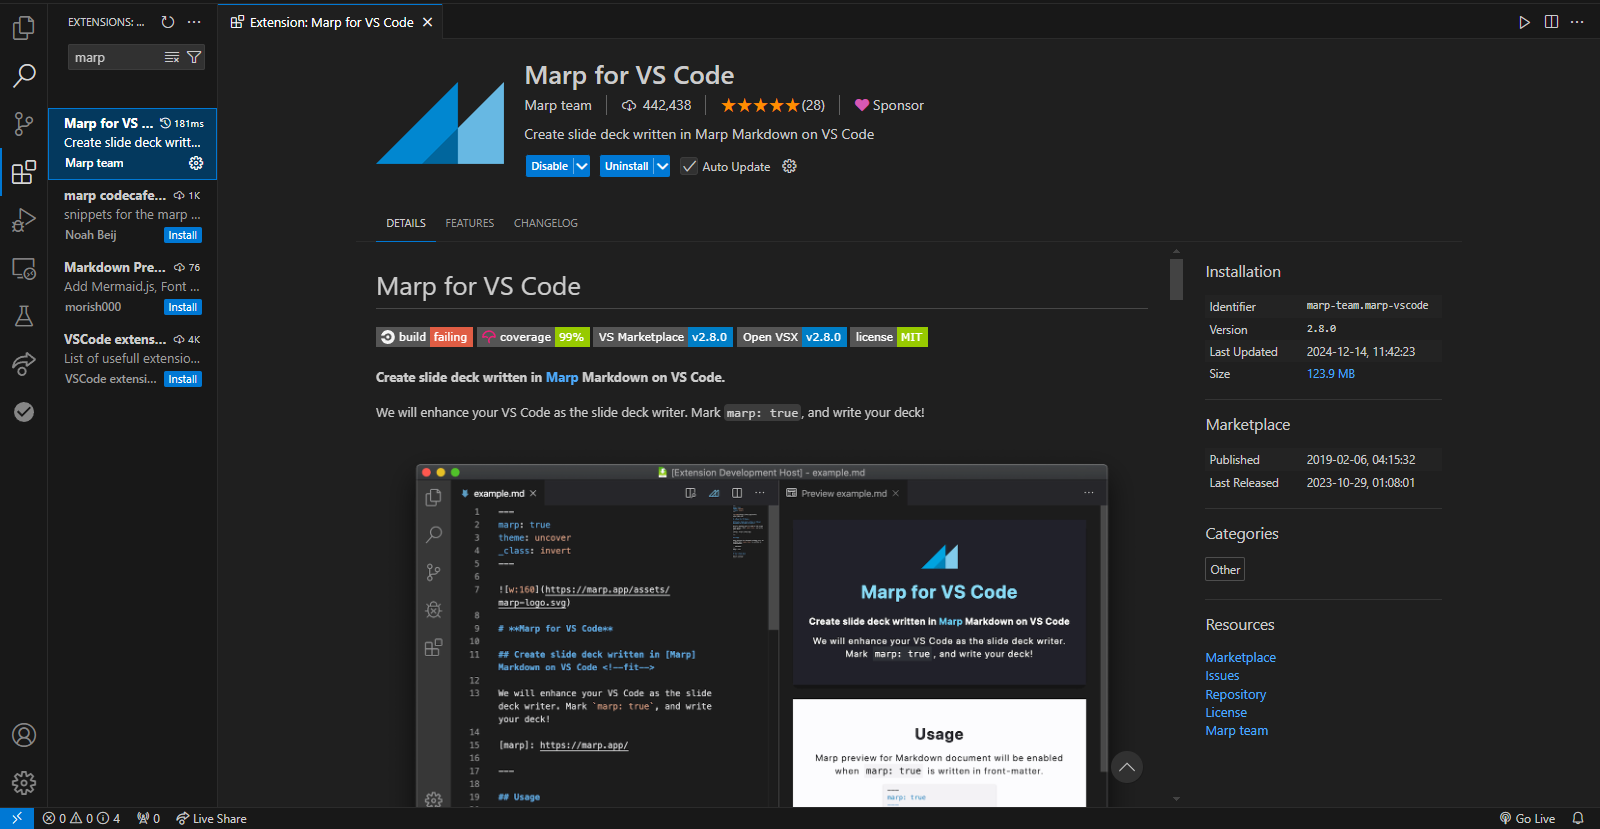The height and width of the screenshot is (829, 1600).
Task: Open the checkmark activity bar view
Action: [x=24, y=412]
